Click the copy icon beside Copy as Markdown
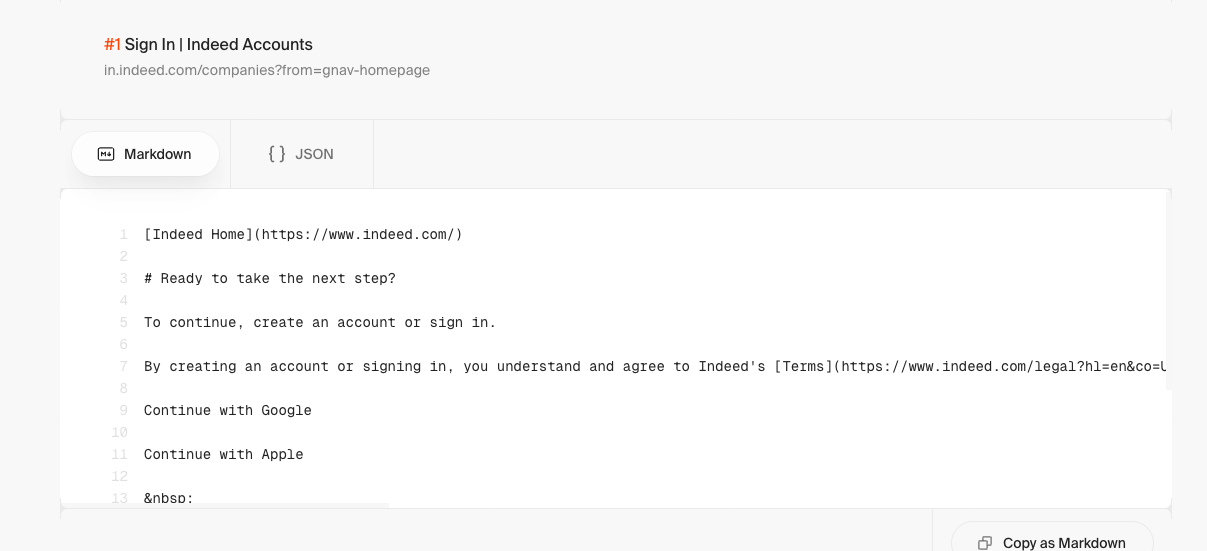Screen dimensions: 1207x551 tap(985, 543)
